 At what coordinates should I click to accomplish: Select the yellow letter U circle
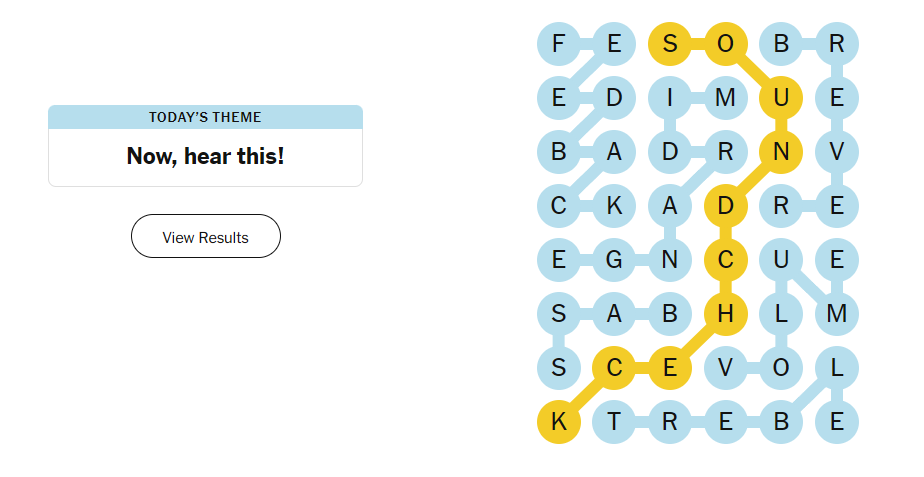click(781, 98)
